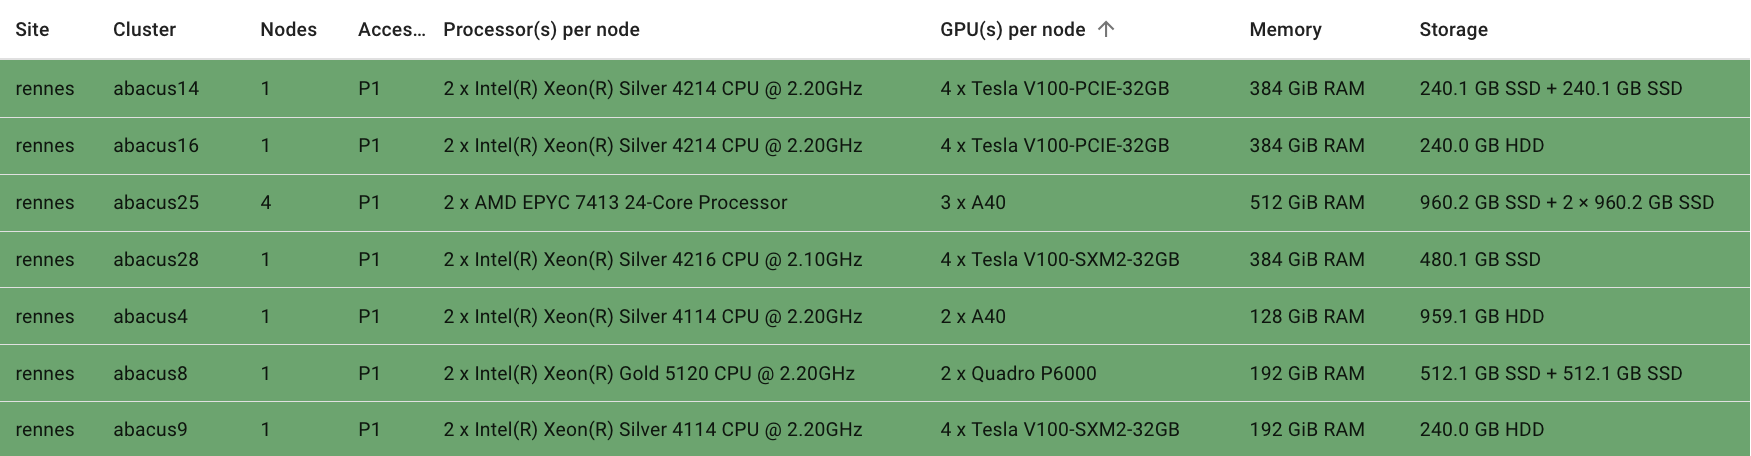The height and width of the screenshot is (456, 1751).
Task: Sort the table by Site column header
Action: pyautogui.click(x=32, y=30)
